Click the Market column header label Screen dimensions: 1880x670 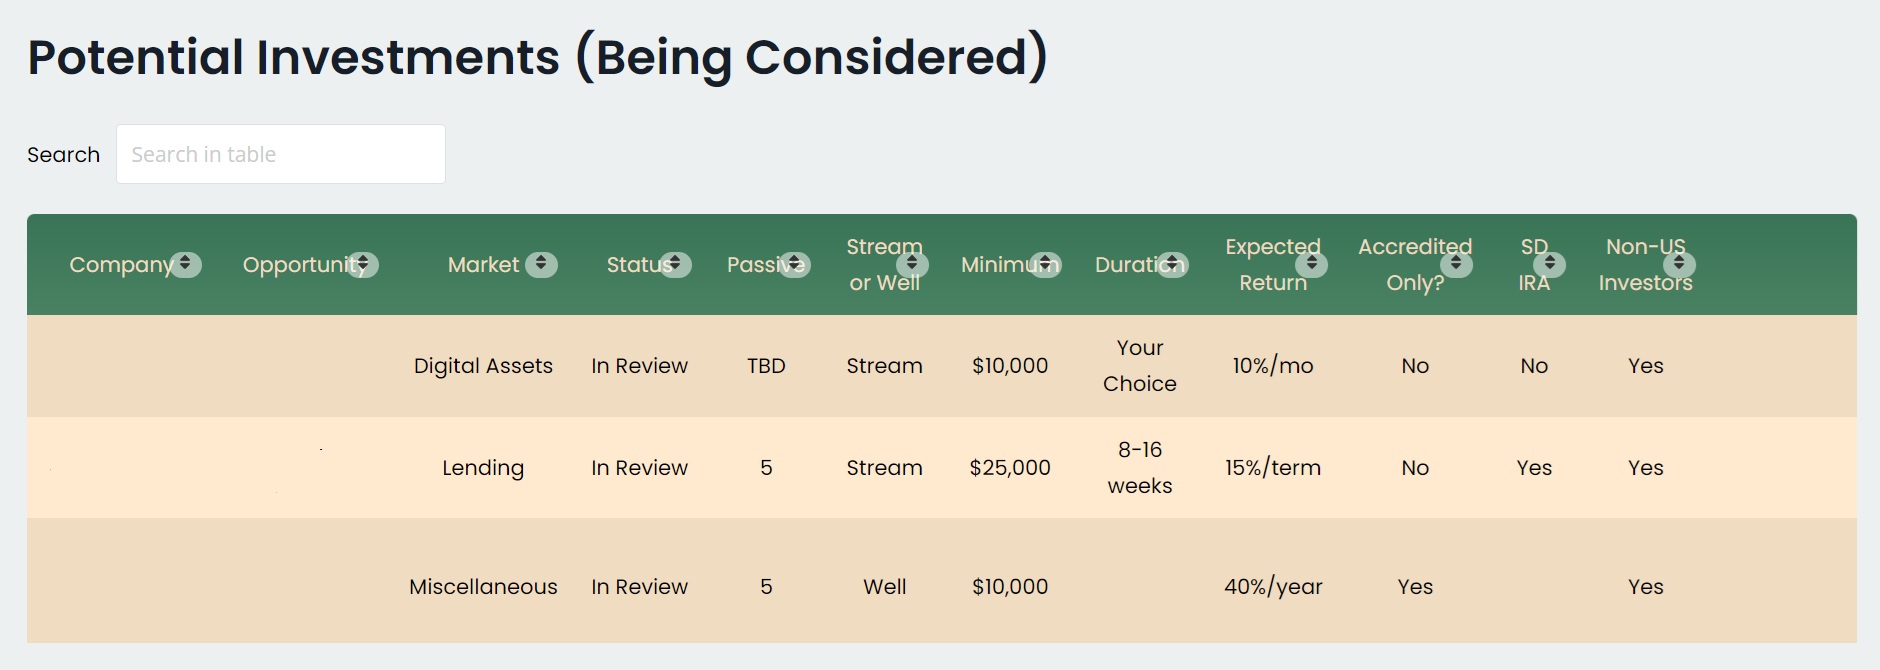(x=483, y=264)
